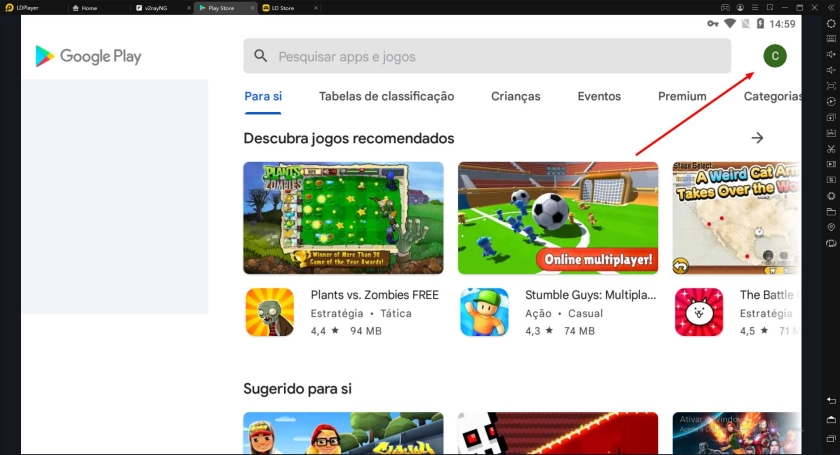Click the Plants vs. Zombies FREE title

click(374, 295)
